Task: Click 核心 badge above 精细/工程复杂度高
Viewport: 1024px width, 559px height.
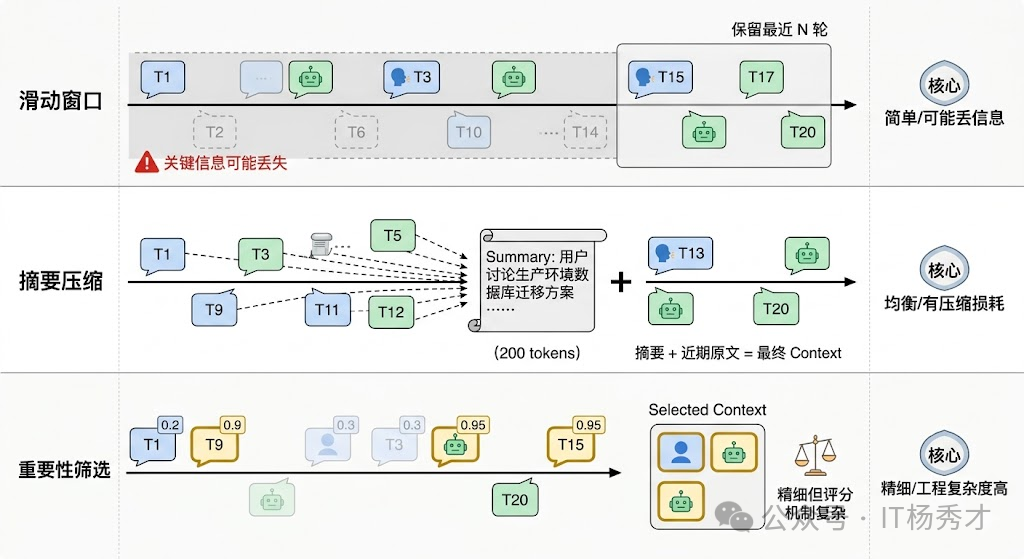Action: point(944,455)
